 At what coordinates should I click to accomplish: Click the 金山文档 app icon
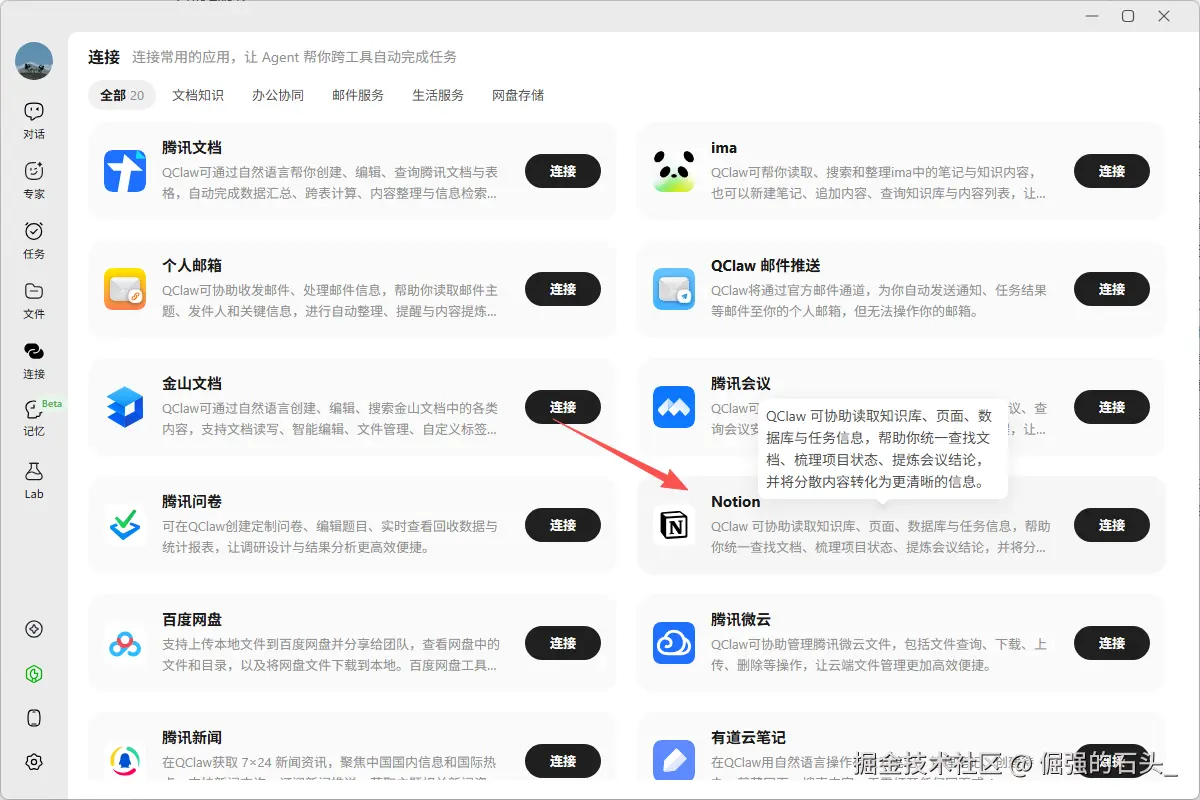[x=125, y=407]
